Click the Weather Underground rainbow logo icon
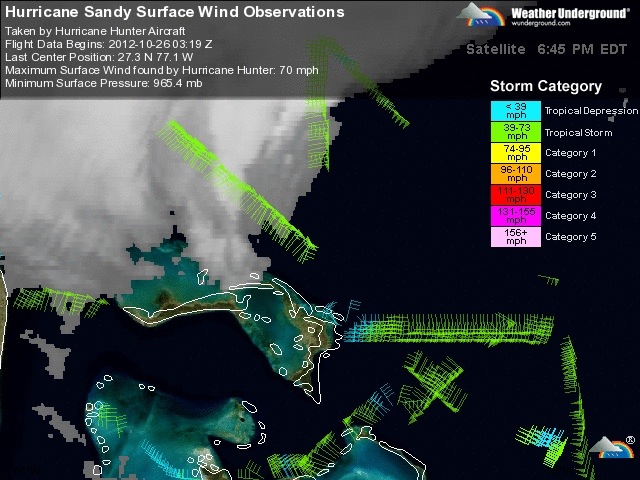Image resolution: width=640 pixels, height=480 pixels. pos(482,14)
